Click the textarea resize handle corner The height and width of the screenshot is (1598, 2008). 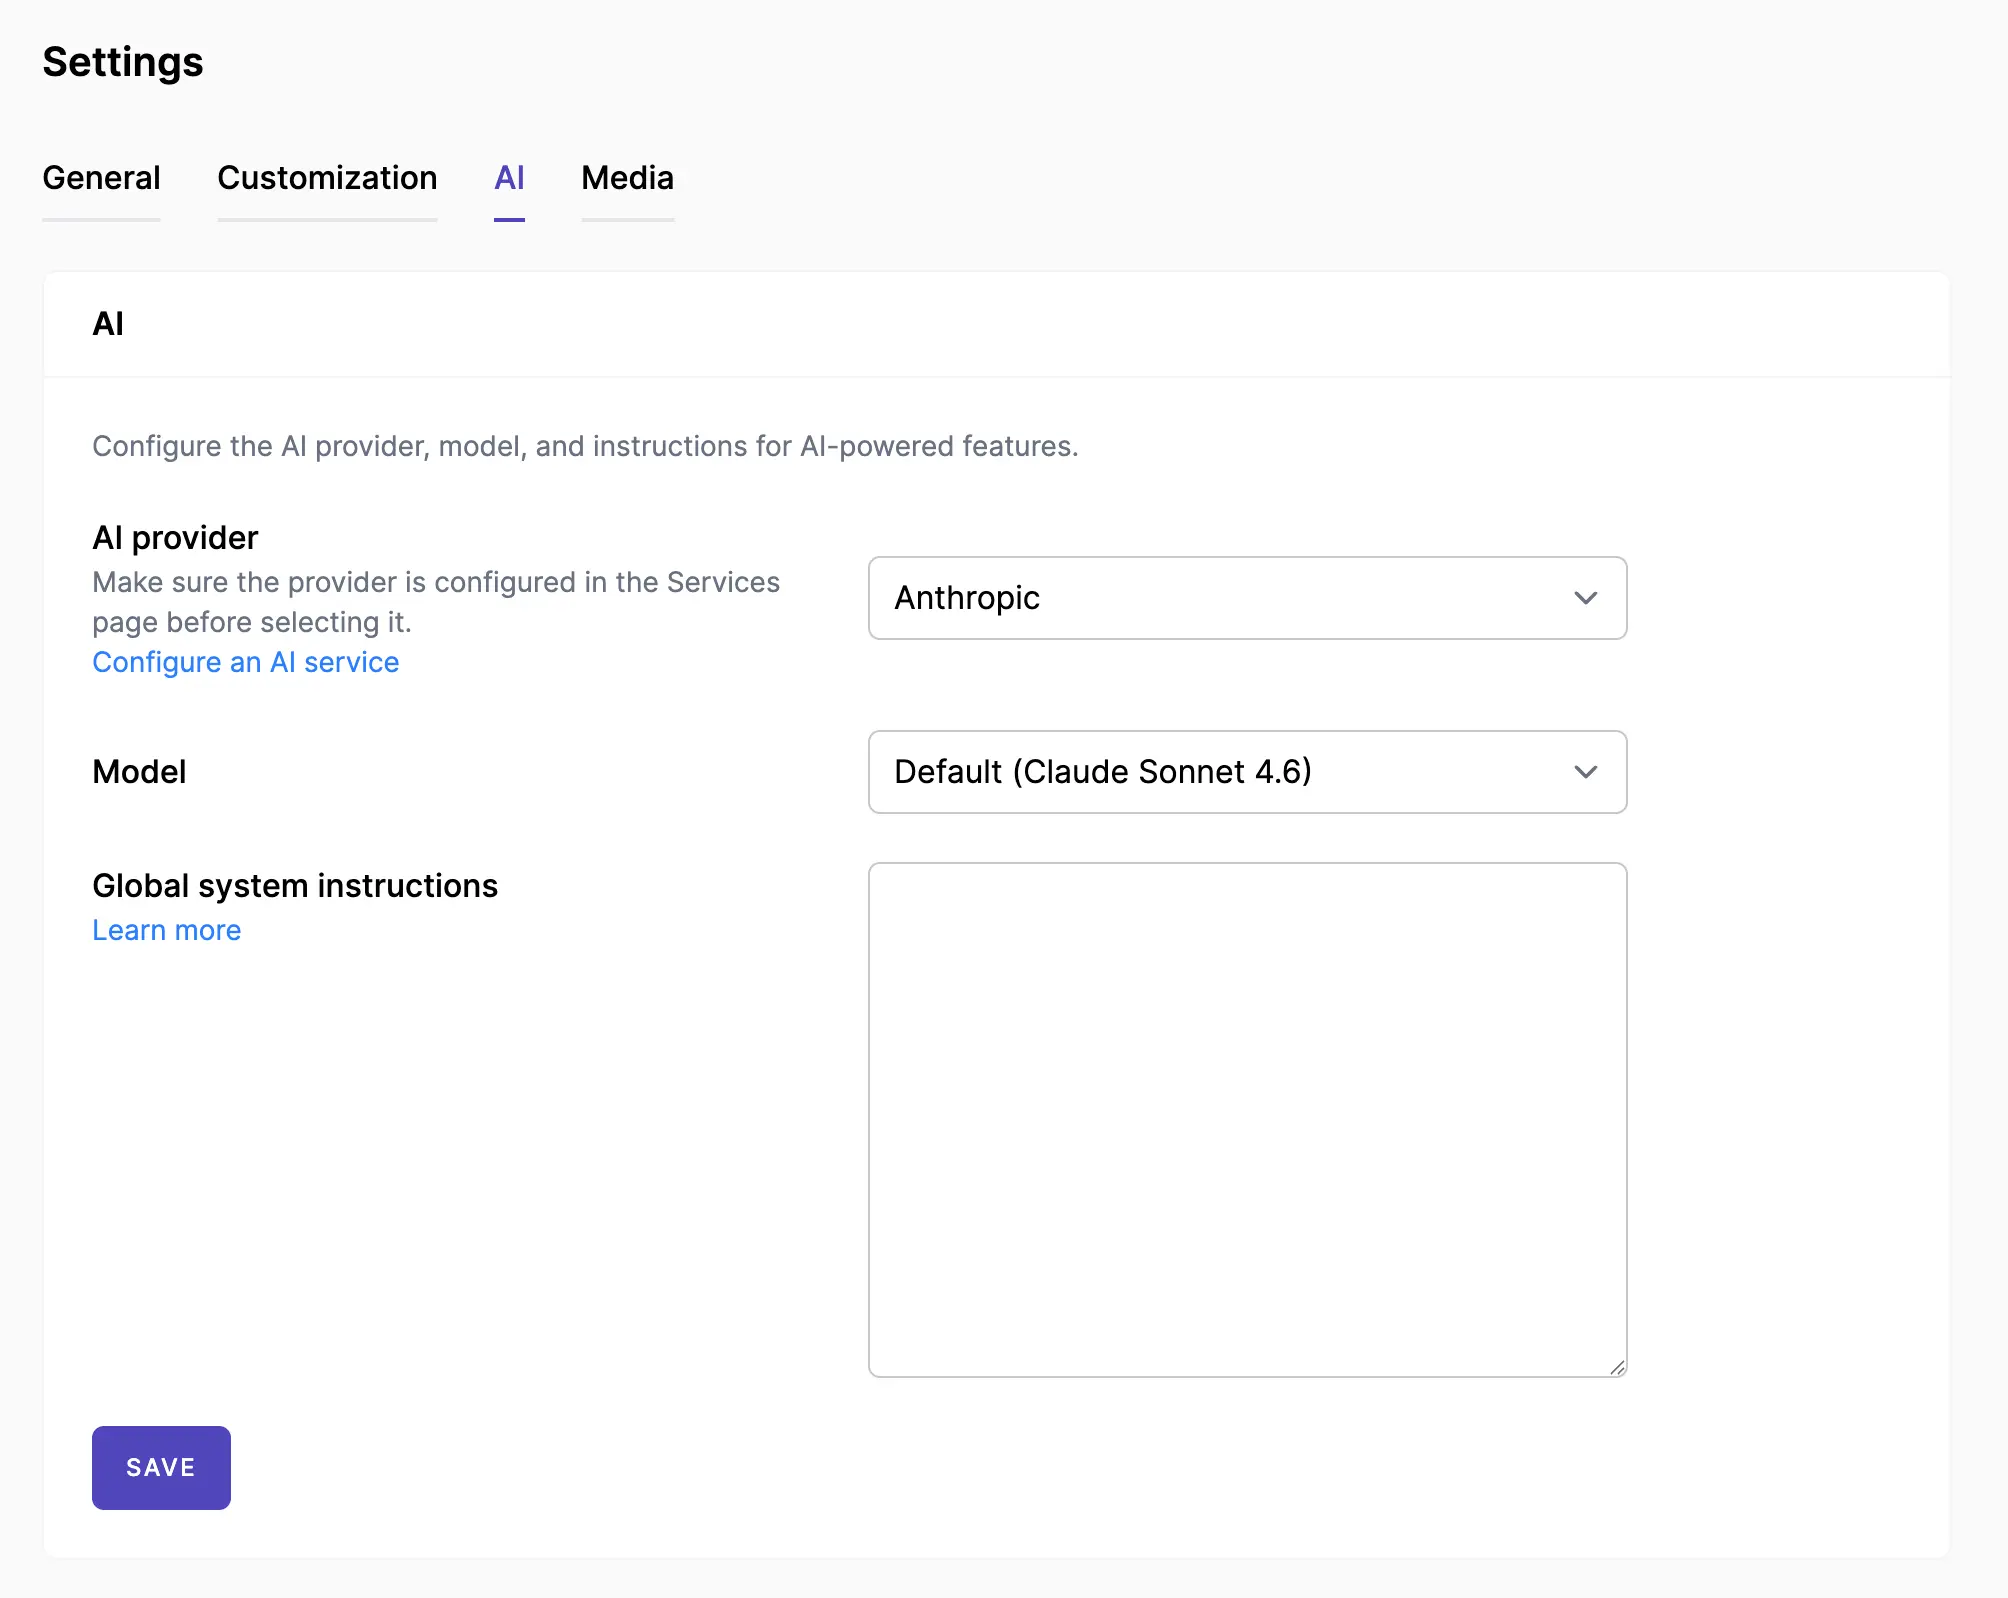(x=1617, y=1367)
